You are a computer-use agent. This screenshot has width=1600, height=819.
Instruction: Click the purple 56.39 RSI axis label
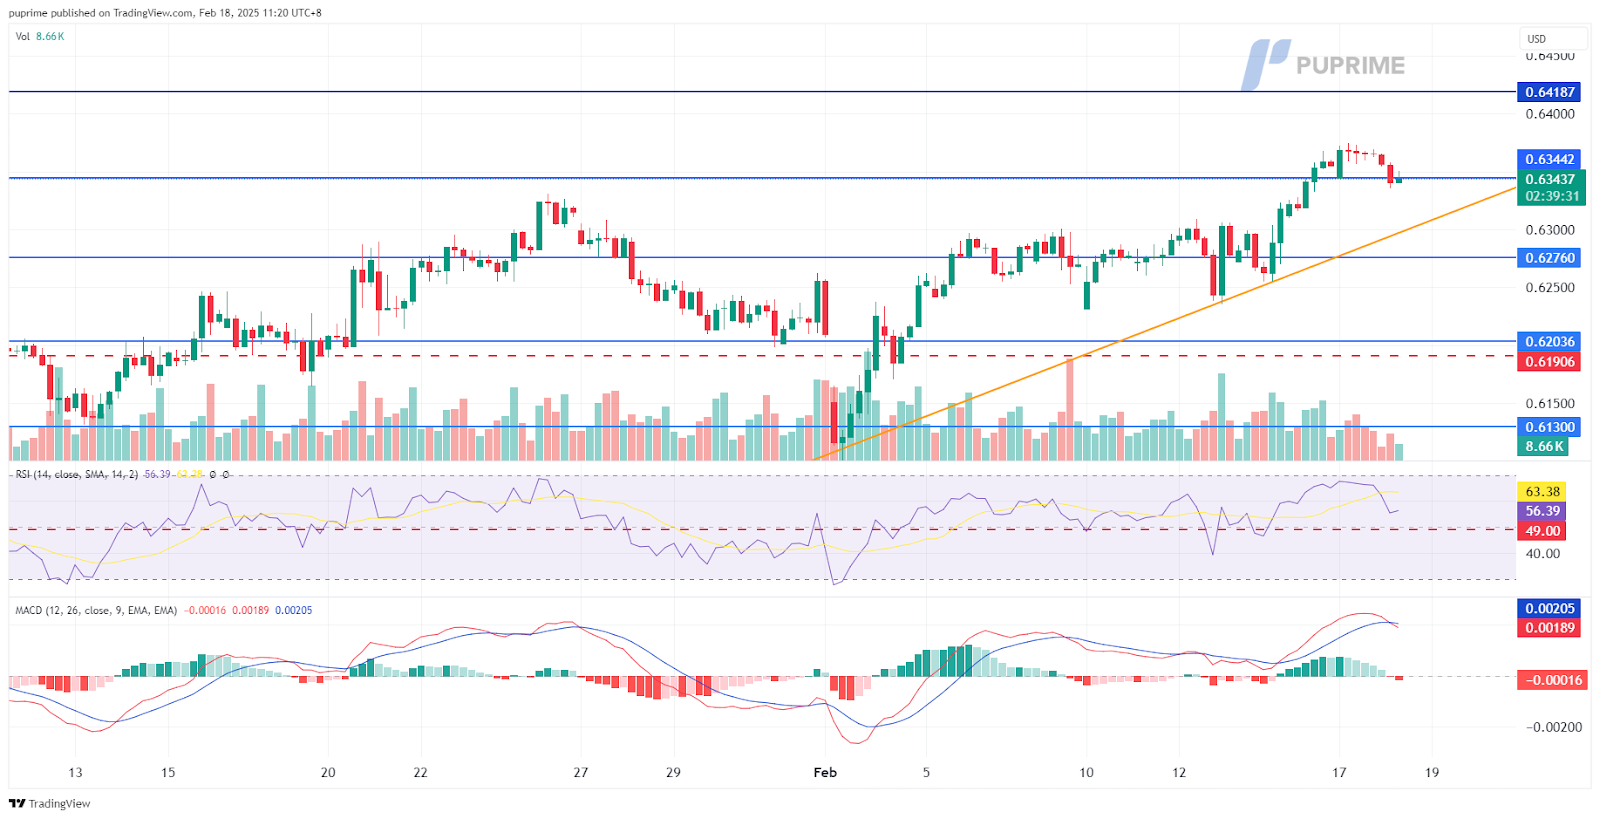[1542, 511]
